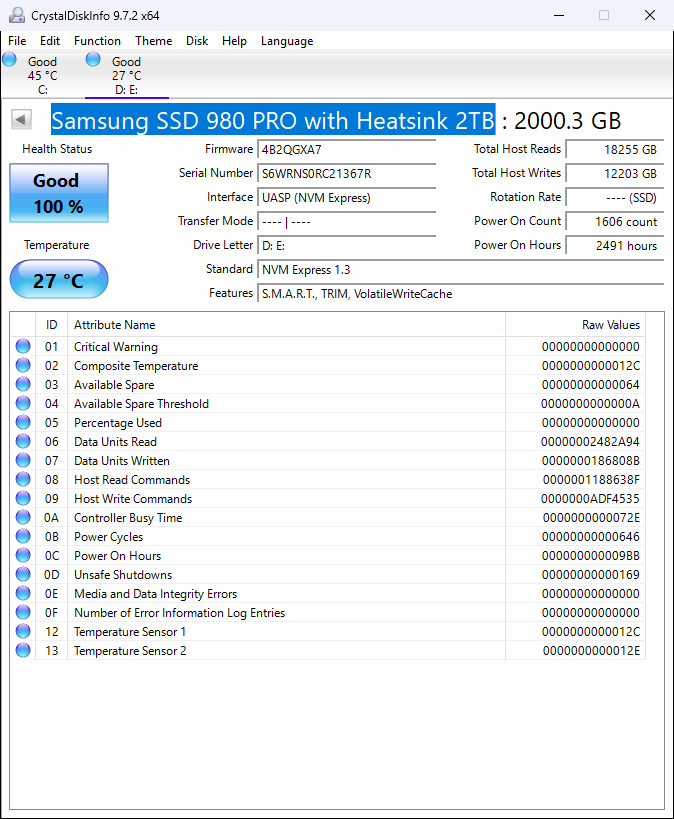Select the Critical Warning attribute name

(x=115, y=347)
